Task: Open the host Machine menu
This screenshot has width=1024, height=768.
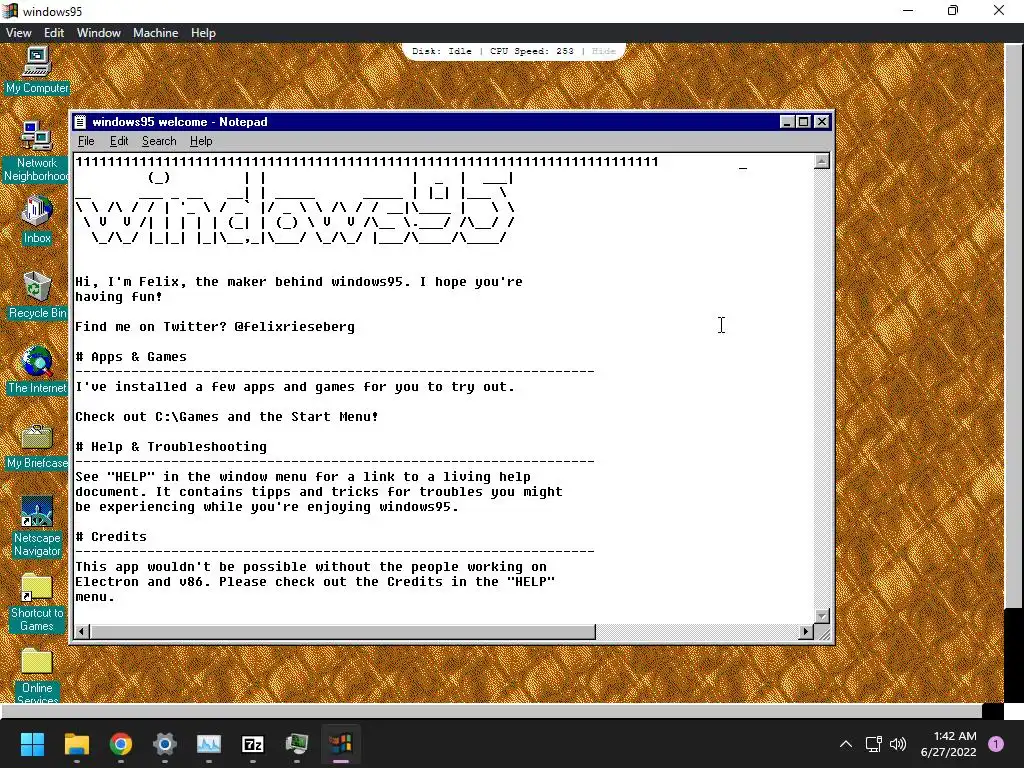Action: (x=155, y=33)
